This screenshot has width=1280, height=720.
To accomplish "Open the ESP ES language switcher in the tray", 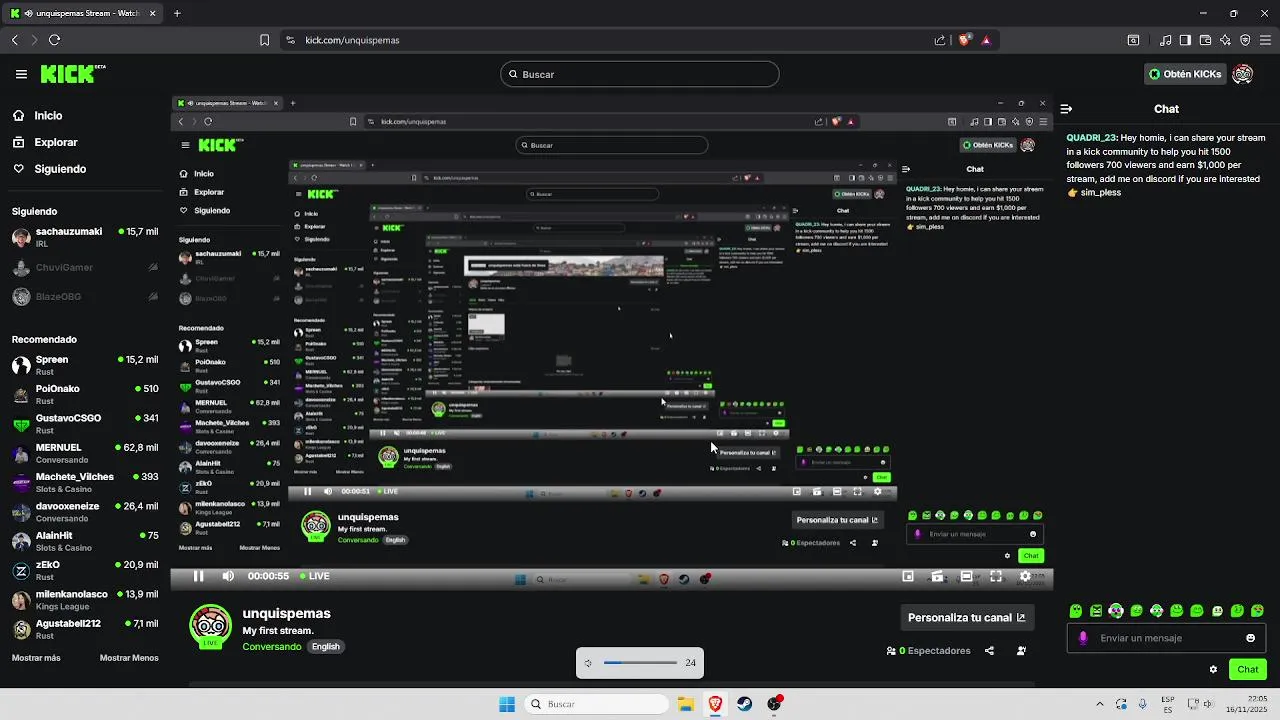I will (x=1168, y=704).
